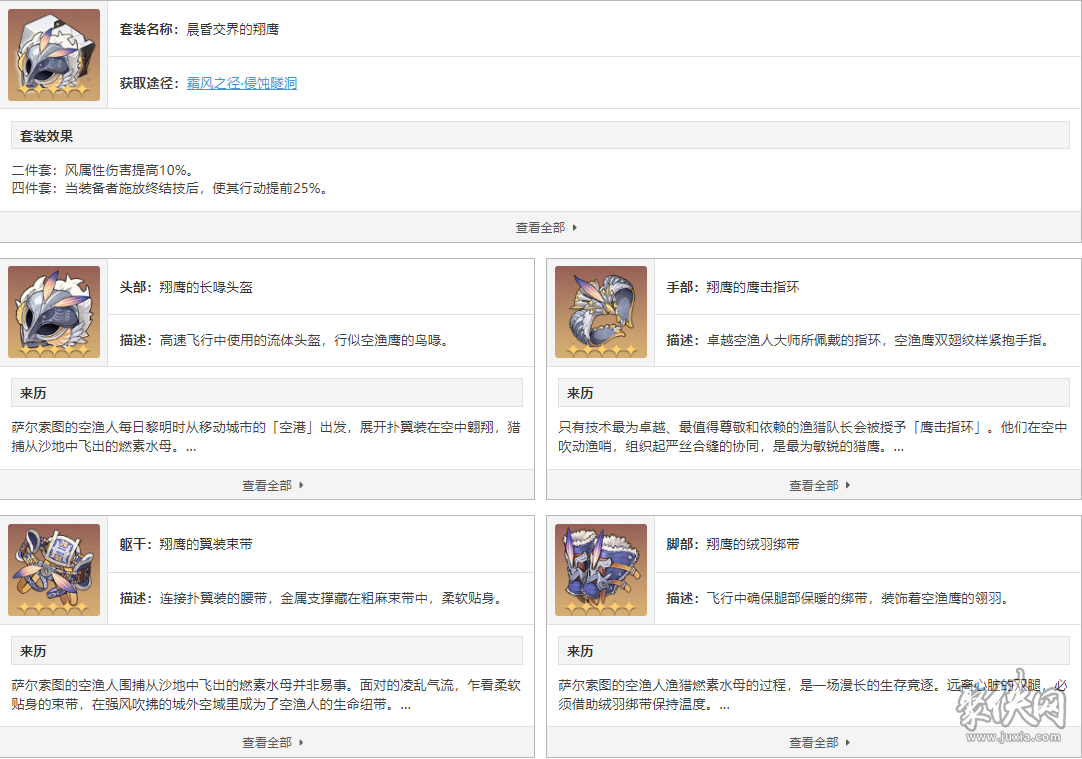Click the 来历 header in the 脚部 card
1082x759 pixels.
[x=814, y=651]
